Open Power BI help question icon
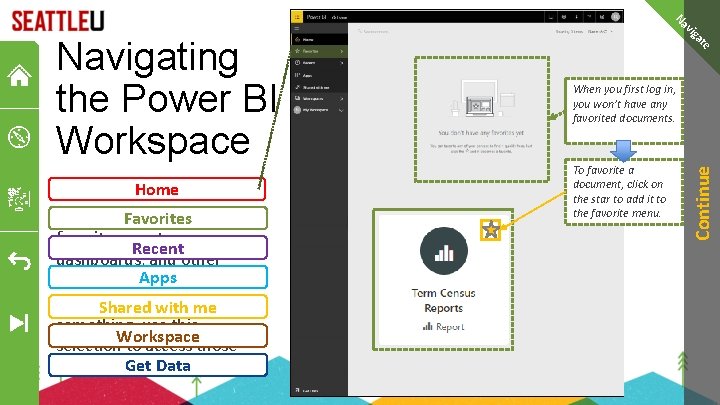The image size is (720, 405). tap(589, 17)
